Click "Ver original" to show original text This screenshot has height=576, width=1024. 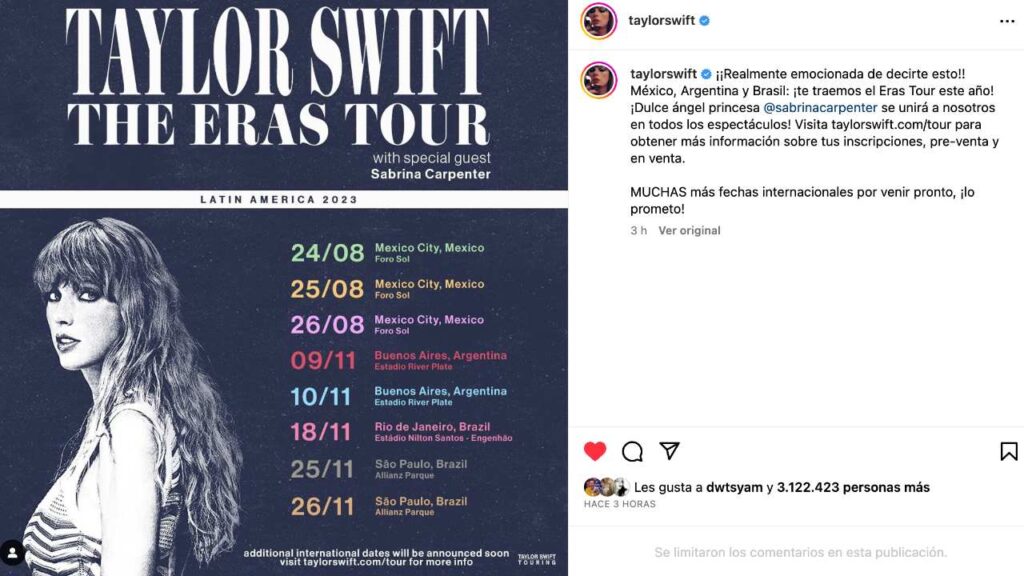click(x=689, y=231)
